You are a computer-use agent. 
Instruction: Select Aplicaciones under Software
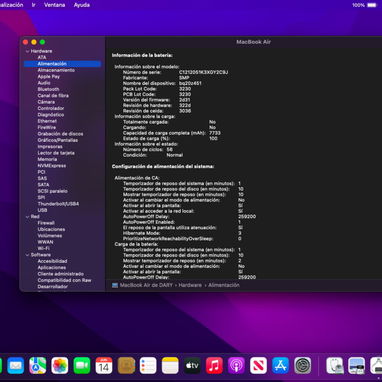pos(52,268)
